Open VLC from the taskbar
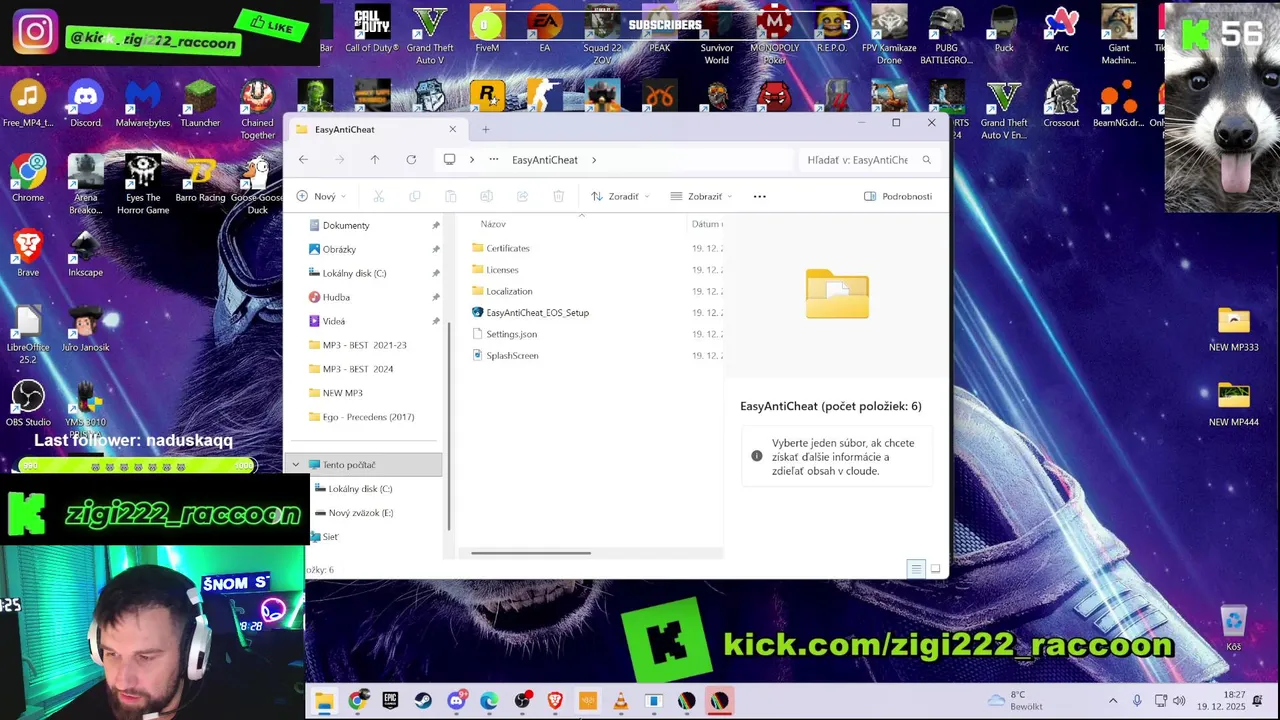 (x=621, y=701)
